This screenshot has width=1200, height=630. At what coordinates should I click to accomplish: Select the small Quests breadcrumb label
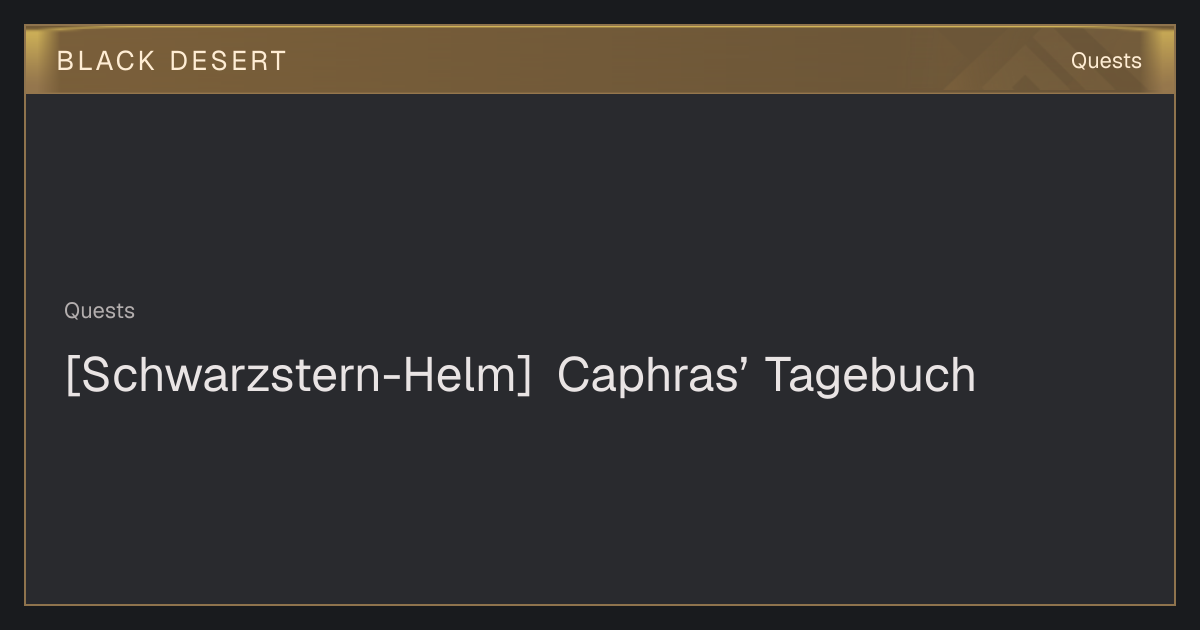(99, 311)
